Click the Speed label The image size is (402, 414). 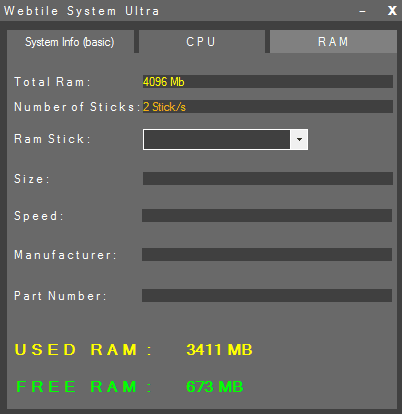point(39,216)
